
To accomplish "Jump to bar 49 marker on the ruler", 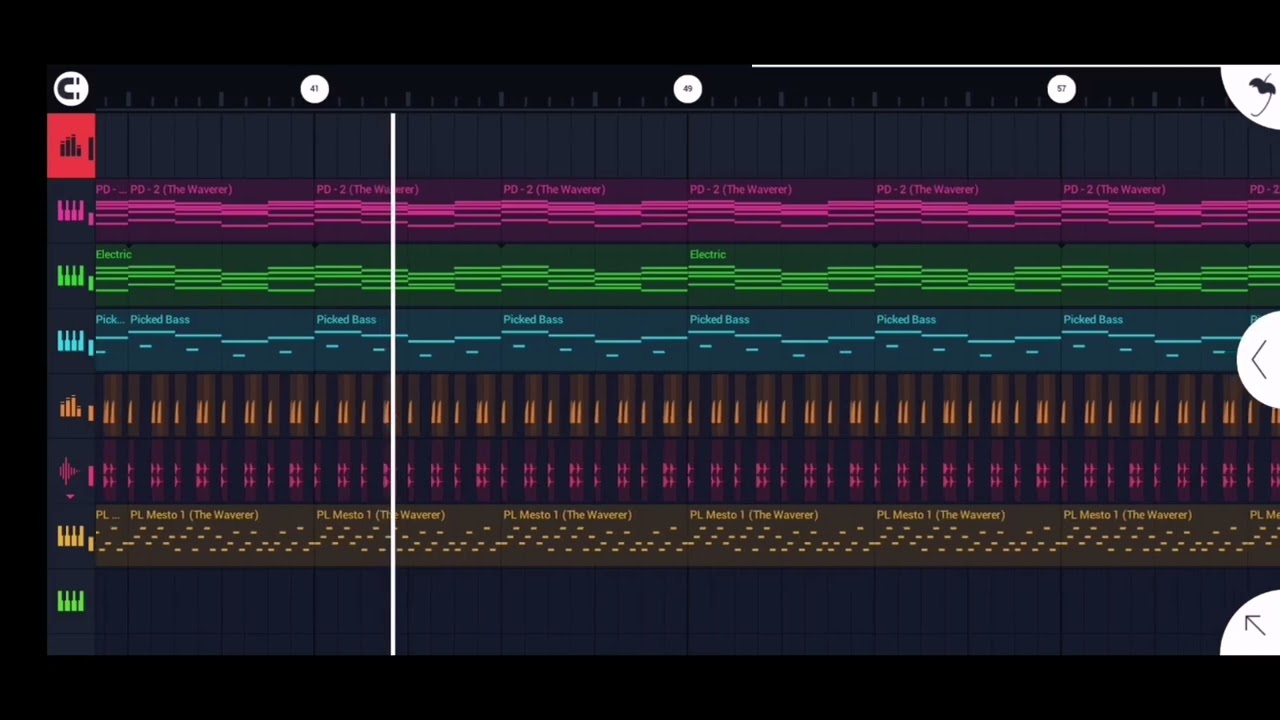I will (687, 89).
